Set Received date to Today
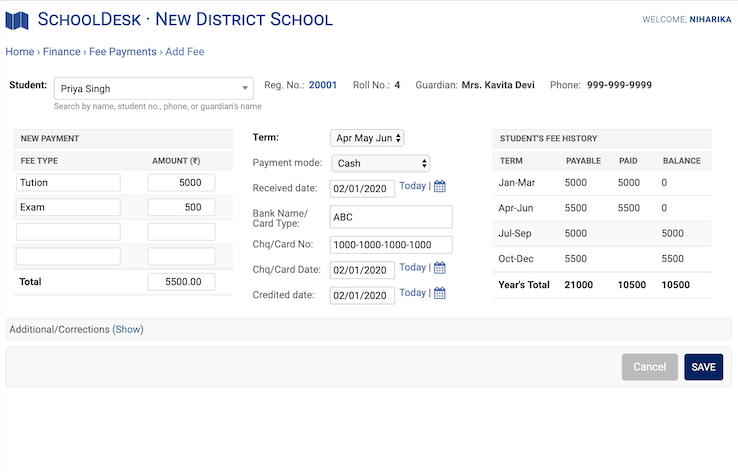Screen dimensions: 738x472 pos(412,186)
